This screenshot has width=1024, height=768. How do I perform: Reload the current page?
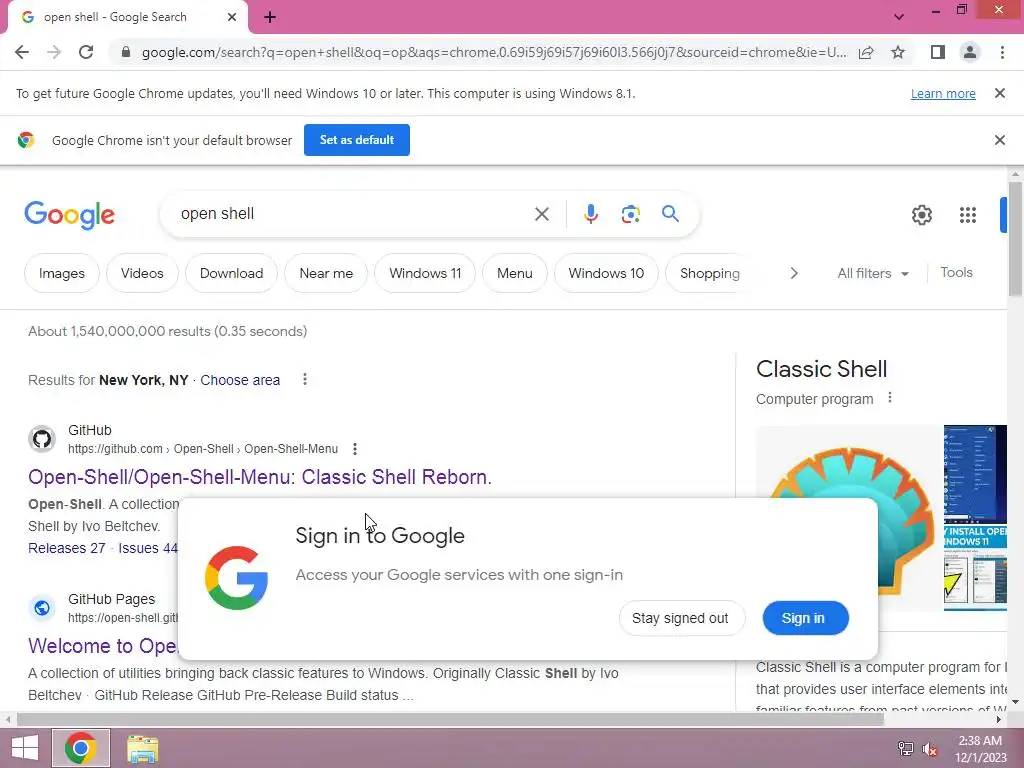[x=86, y=52]
